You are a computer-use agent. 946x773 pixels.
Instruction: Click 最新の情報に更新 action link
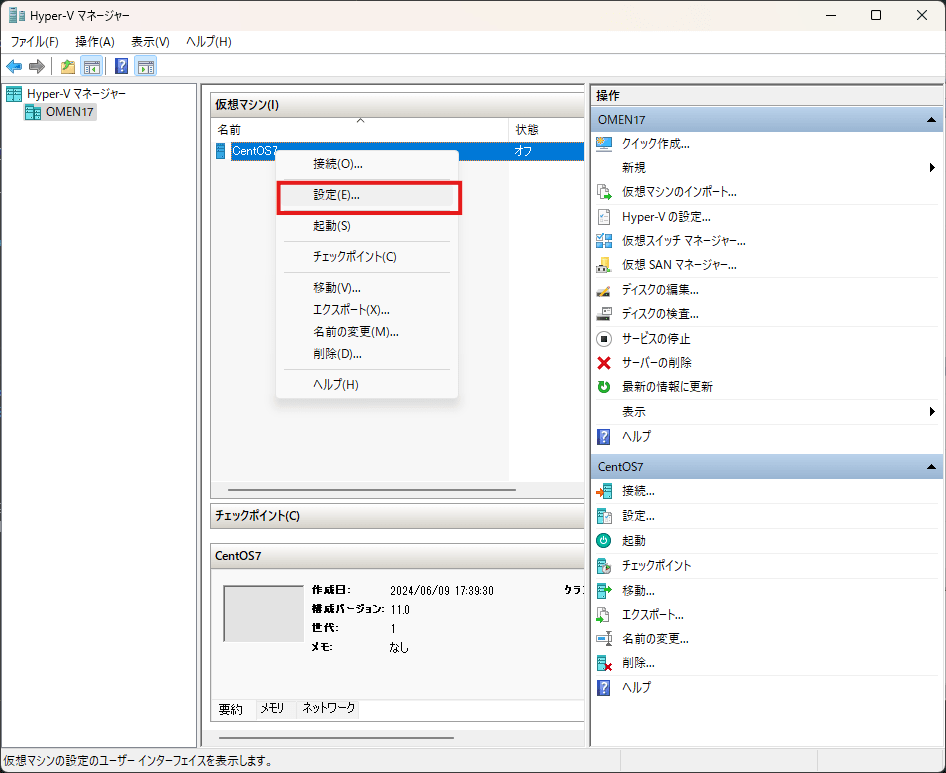[x=667, y=387]
